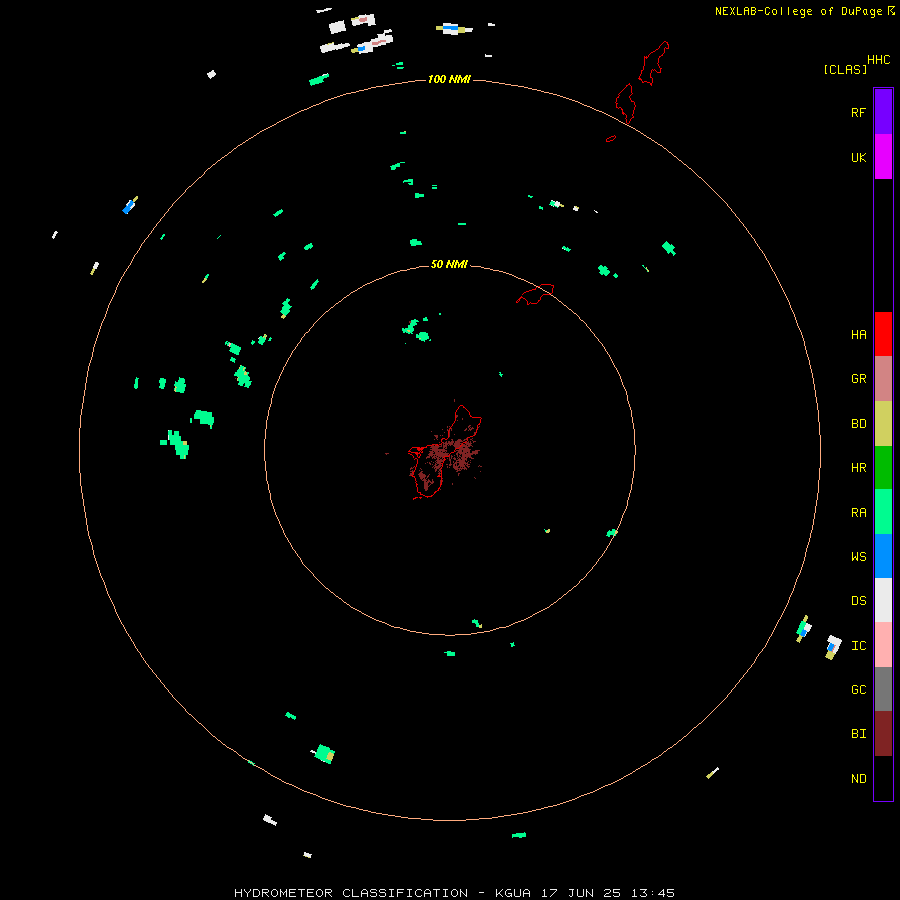Image resolution: width=900 pixels, height=900 pixels.
Task: Click the DS white legend swatch
Action: click(x=883, y=600)
